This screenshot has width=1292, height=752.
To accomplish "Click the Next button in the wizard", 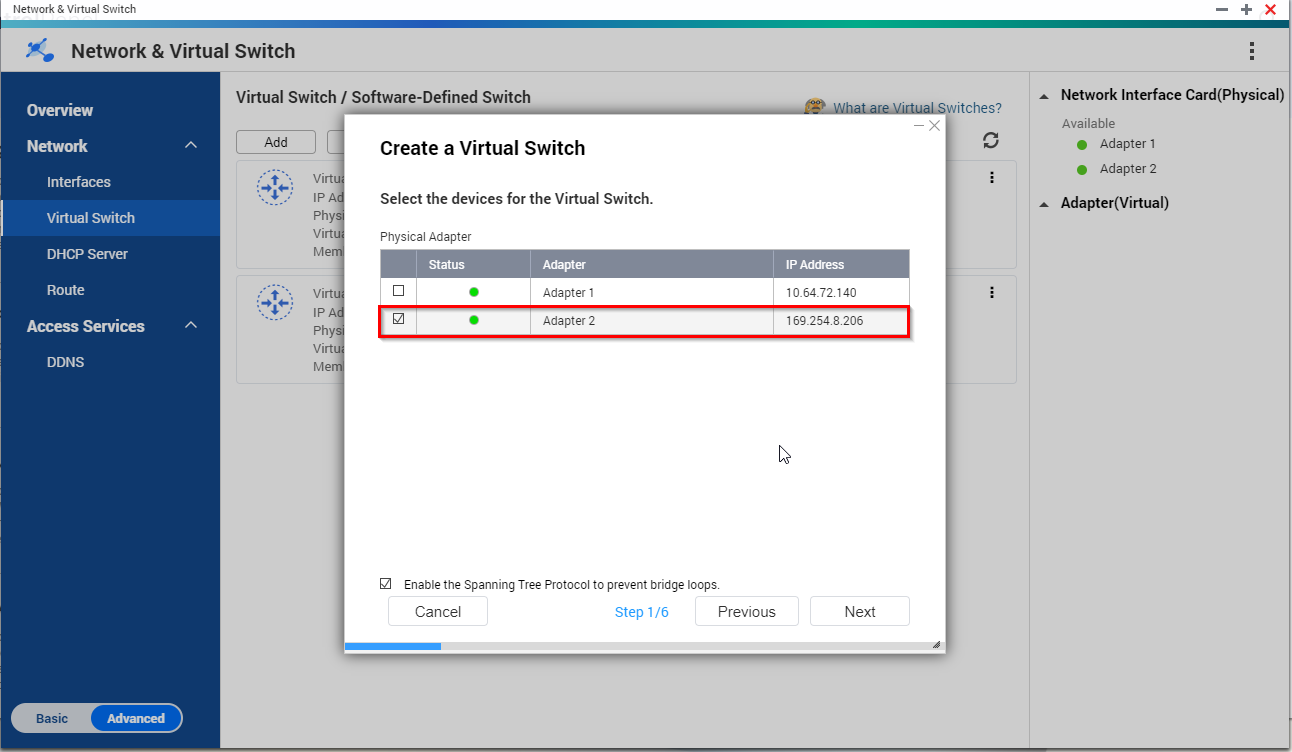I will pos(859,612).
